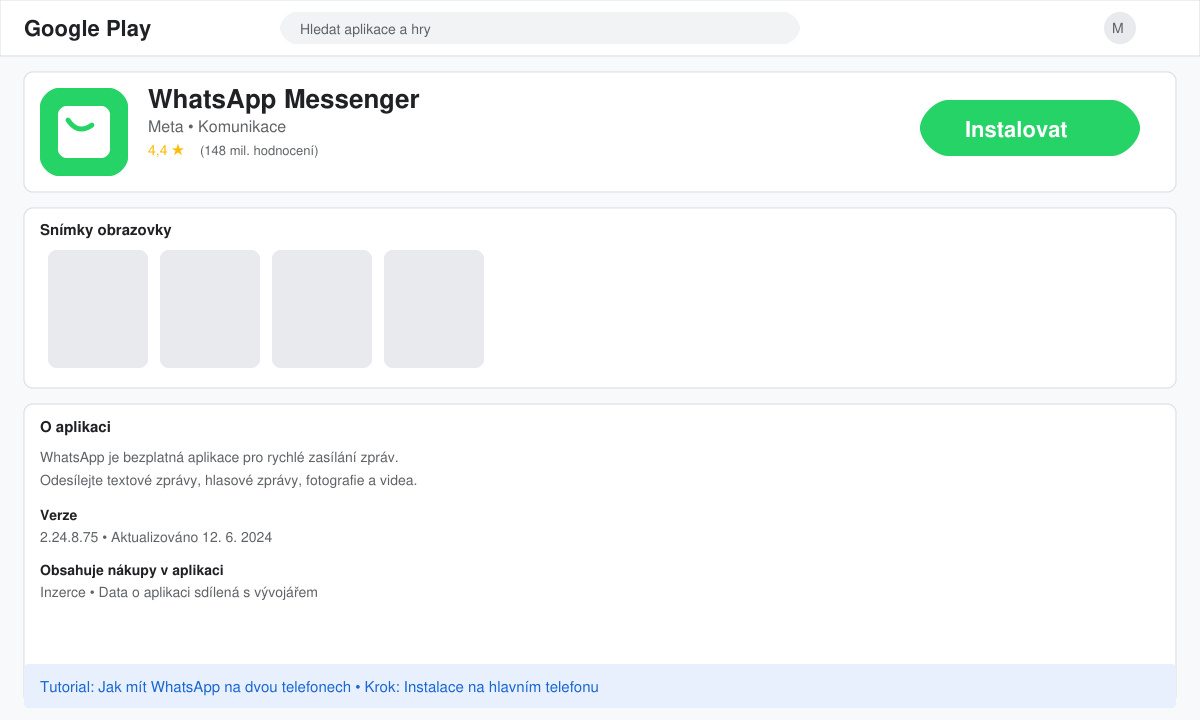Open the WhatsApp Messenger app icon

pyautogui.click(x=84, y=132)
